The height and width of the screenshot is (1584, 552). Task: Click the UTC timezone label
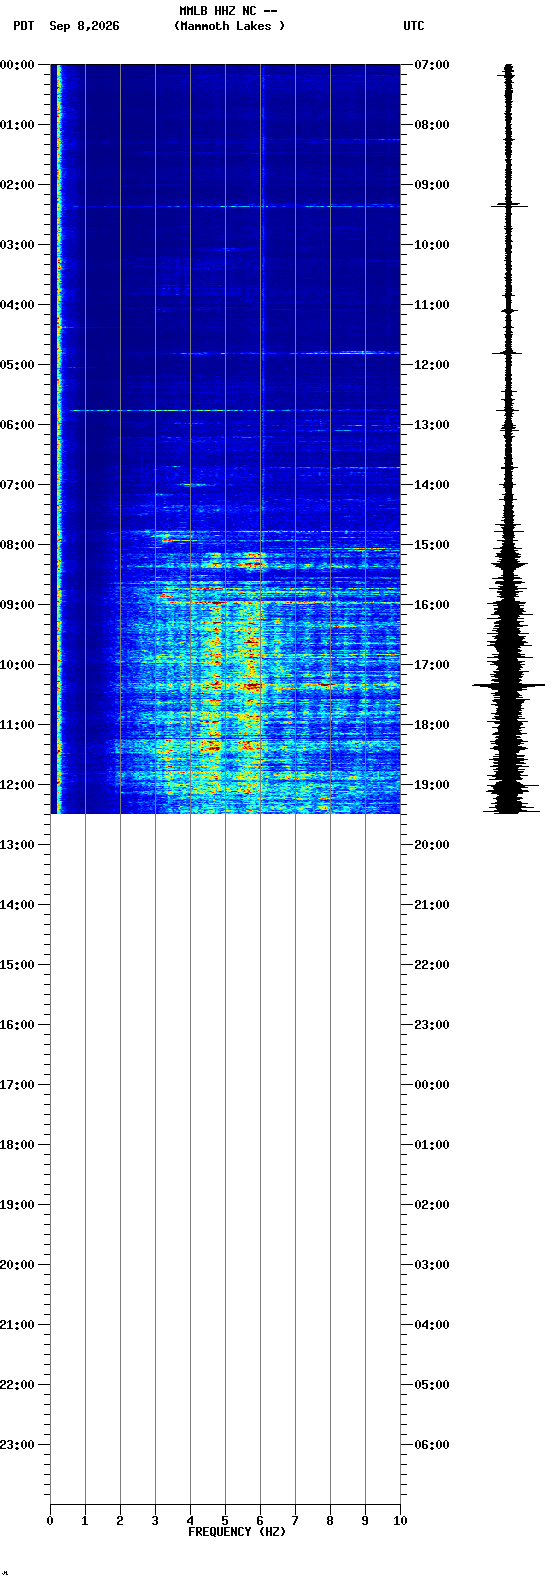pos(414,26)
